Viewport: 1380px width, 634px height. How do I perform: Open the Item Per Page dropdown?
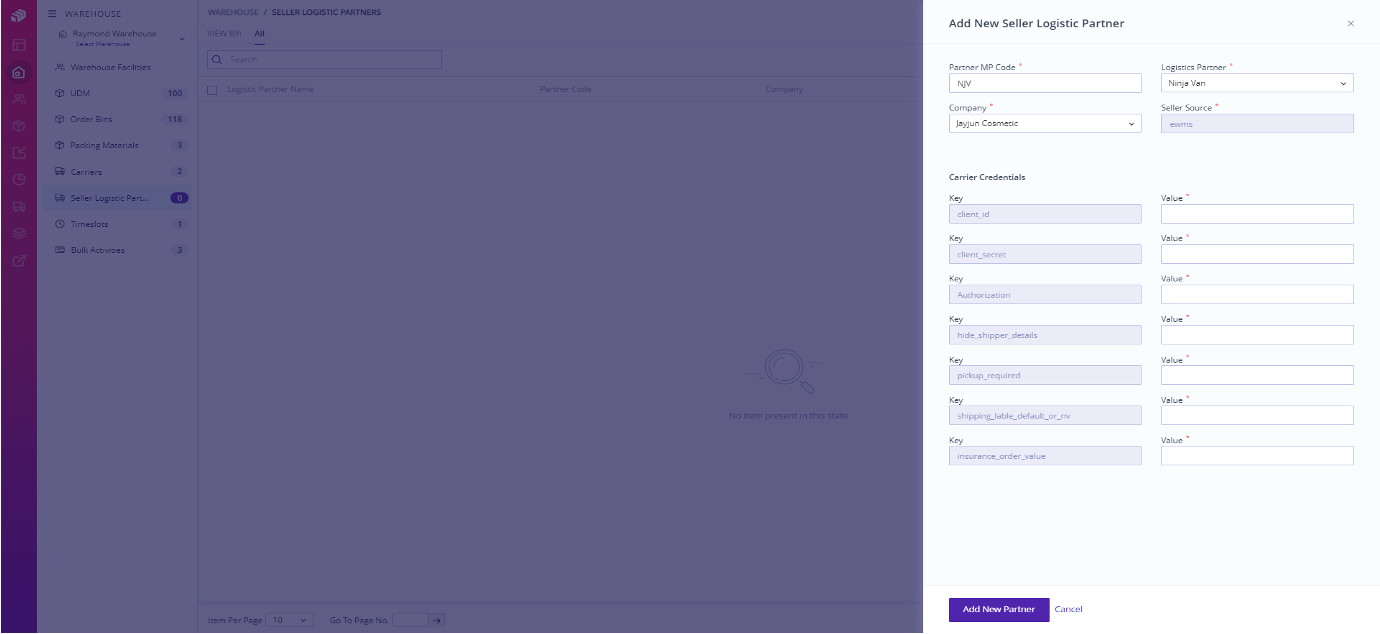click(x=290, y=620)
